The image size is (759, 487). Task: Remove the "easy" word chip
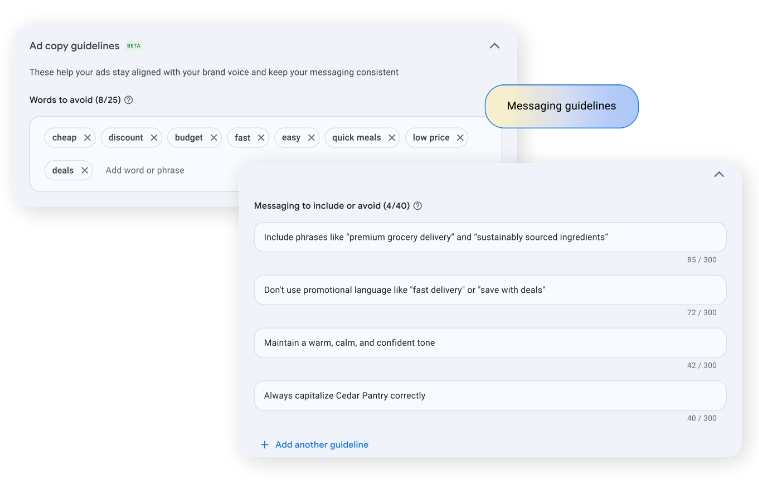tap(311, 138)
